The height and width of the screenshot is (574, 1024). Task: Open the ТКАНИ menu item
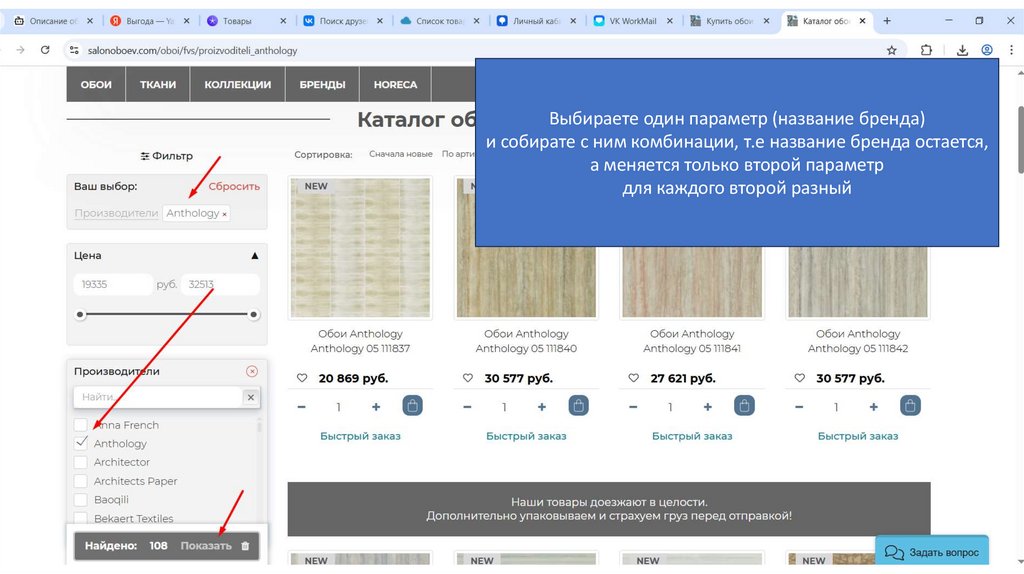coord(157,84)
